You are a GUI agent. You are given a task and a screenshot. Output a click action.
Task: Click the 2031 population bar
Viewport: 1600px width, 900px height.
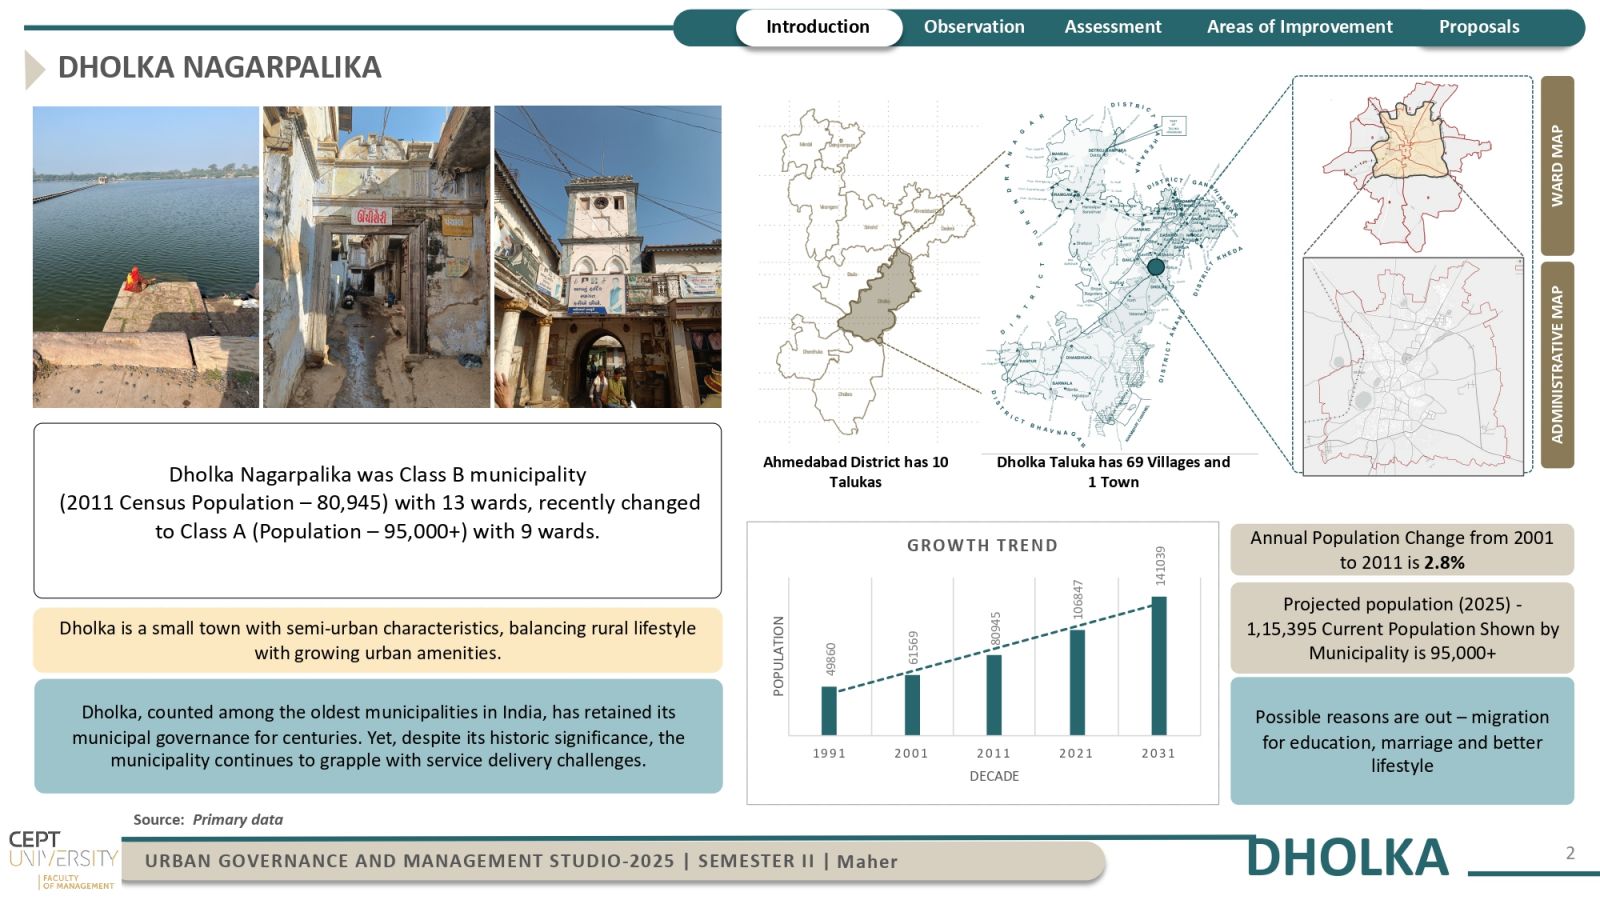[x=1159, y=666]
